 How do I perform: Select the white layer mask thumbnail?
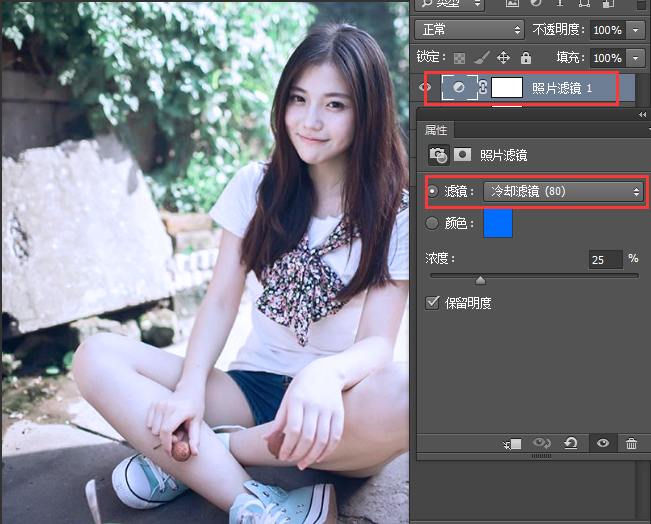[508, 88]
